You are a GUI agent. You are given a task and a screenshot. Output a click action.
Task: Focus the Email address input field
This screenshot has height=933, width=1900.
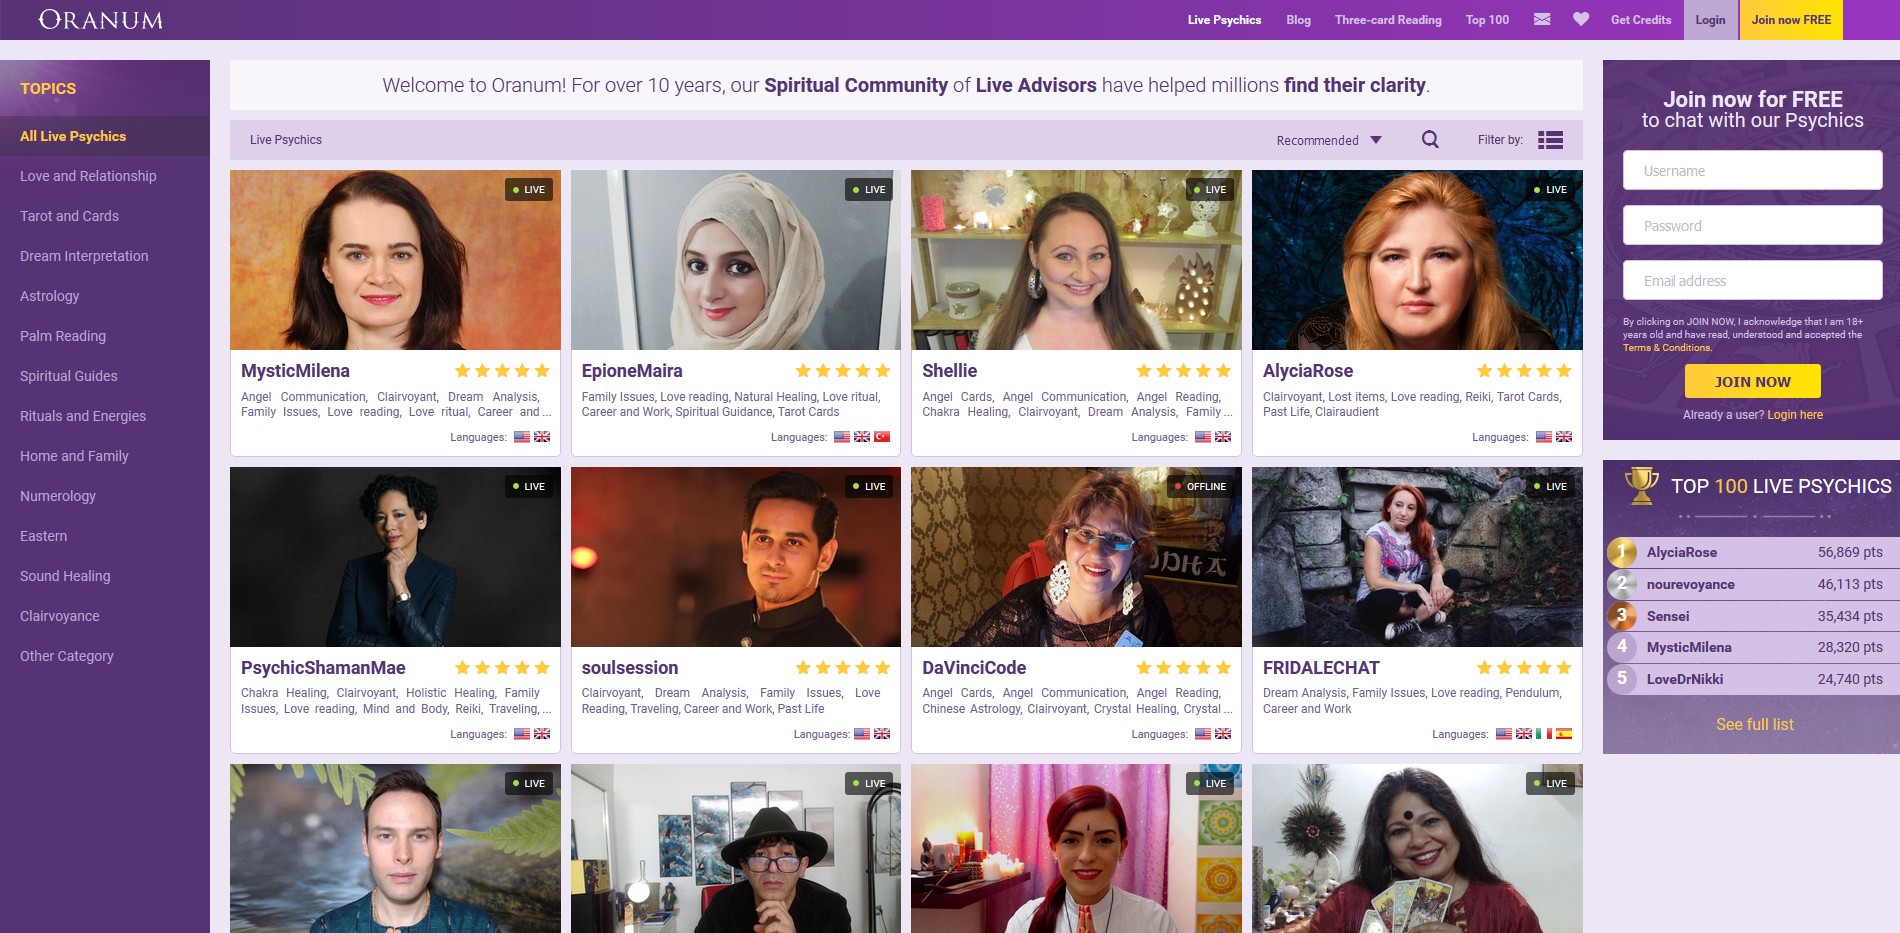(x=1752, y=280)
